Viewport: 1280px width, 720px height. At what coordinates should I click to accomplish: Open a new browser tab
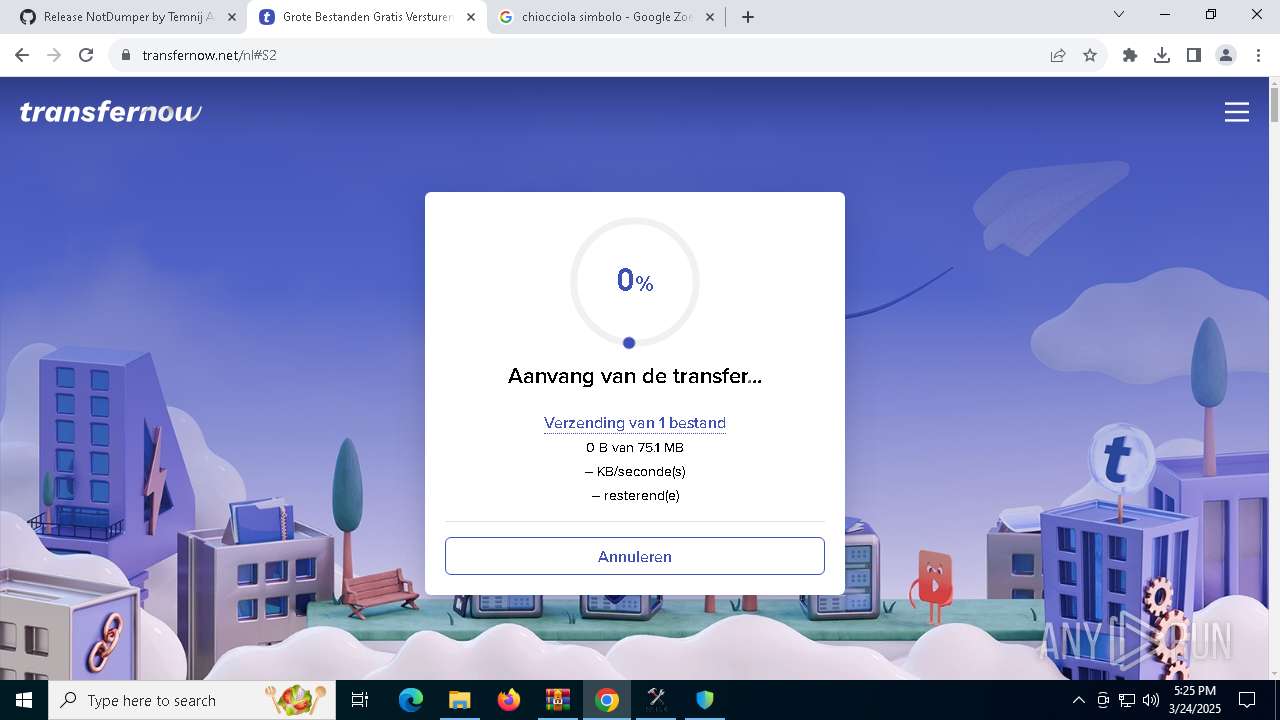click(x=748, y=17)
